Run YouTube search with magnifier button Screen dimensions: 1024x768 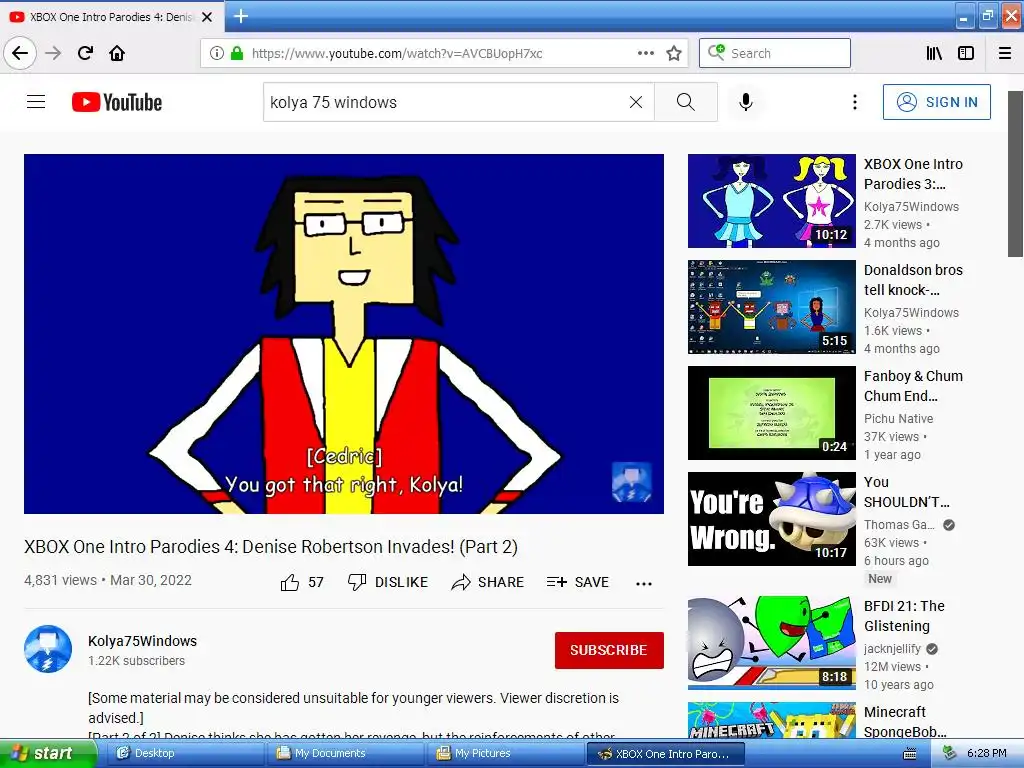pos(686,102)
